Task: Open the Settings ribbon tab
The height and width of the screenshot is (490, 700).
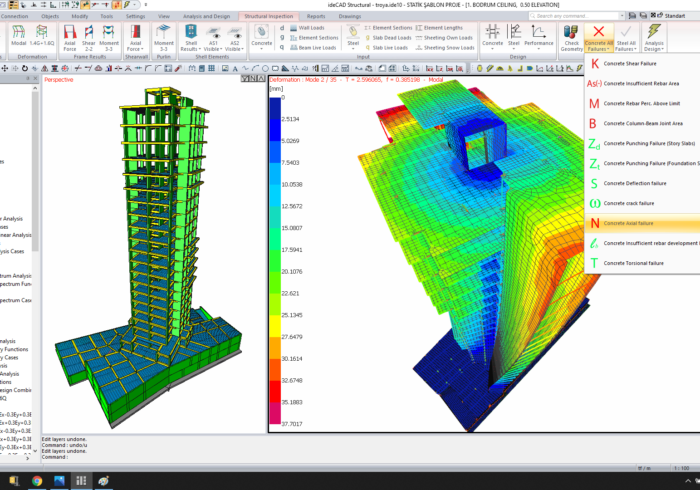Action: pyautogui.click(x=135, y=16)
